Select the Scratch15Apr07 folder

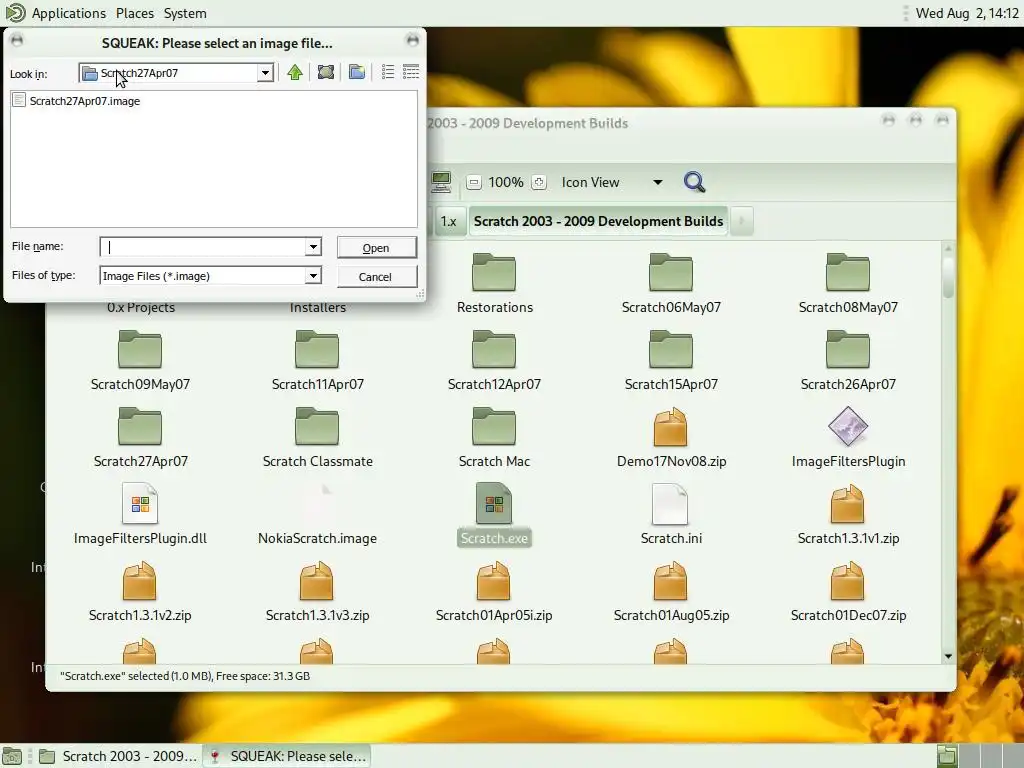coord(671,360)
